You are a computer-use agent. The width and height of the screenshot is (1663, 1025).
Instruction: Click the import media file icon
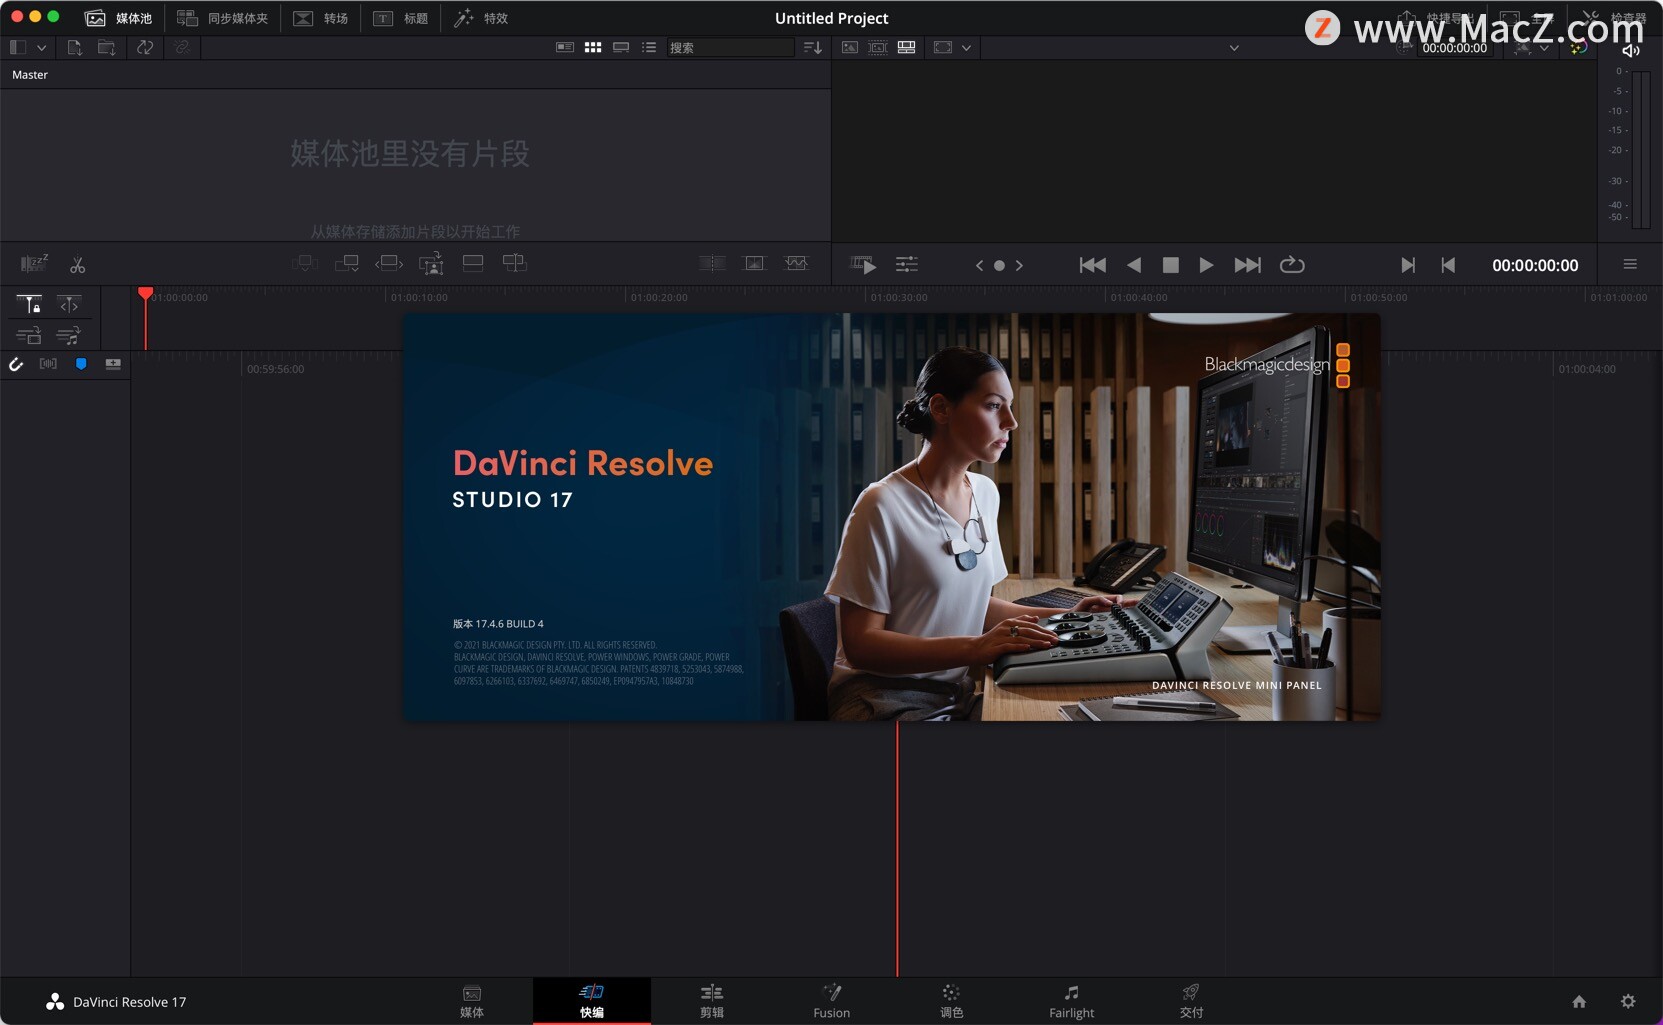75,47
